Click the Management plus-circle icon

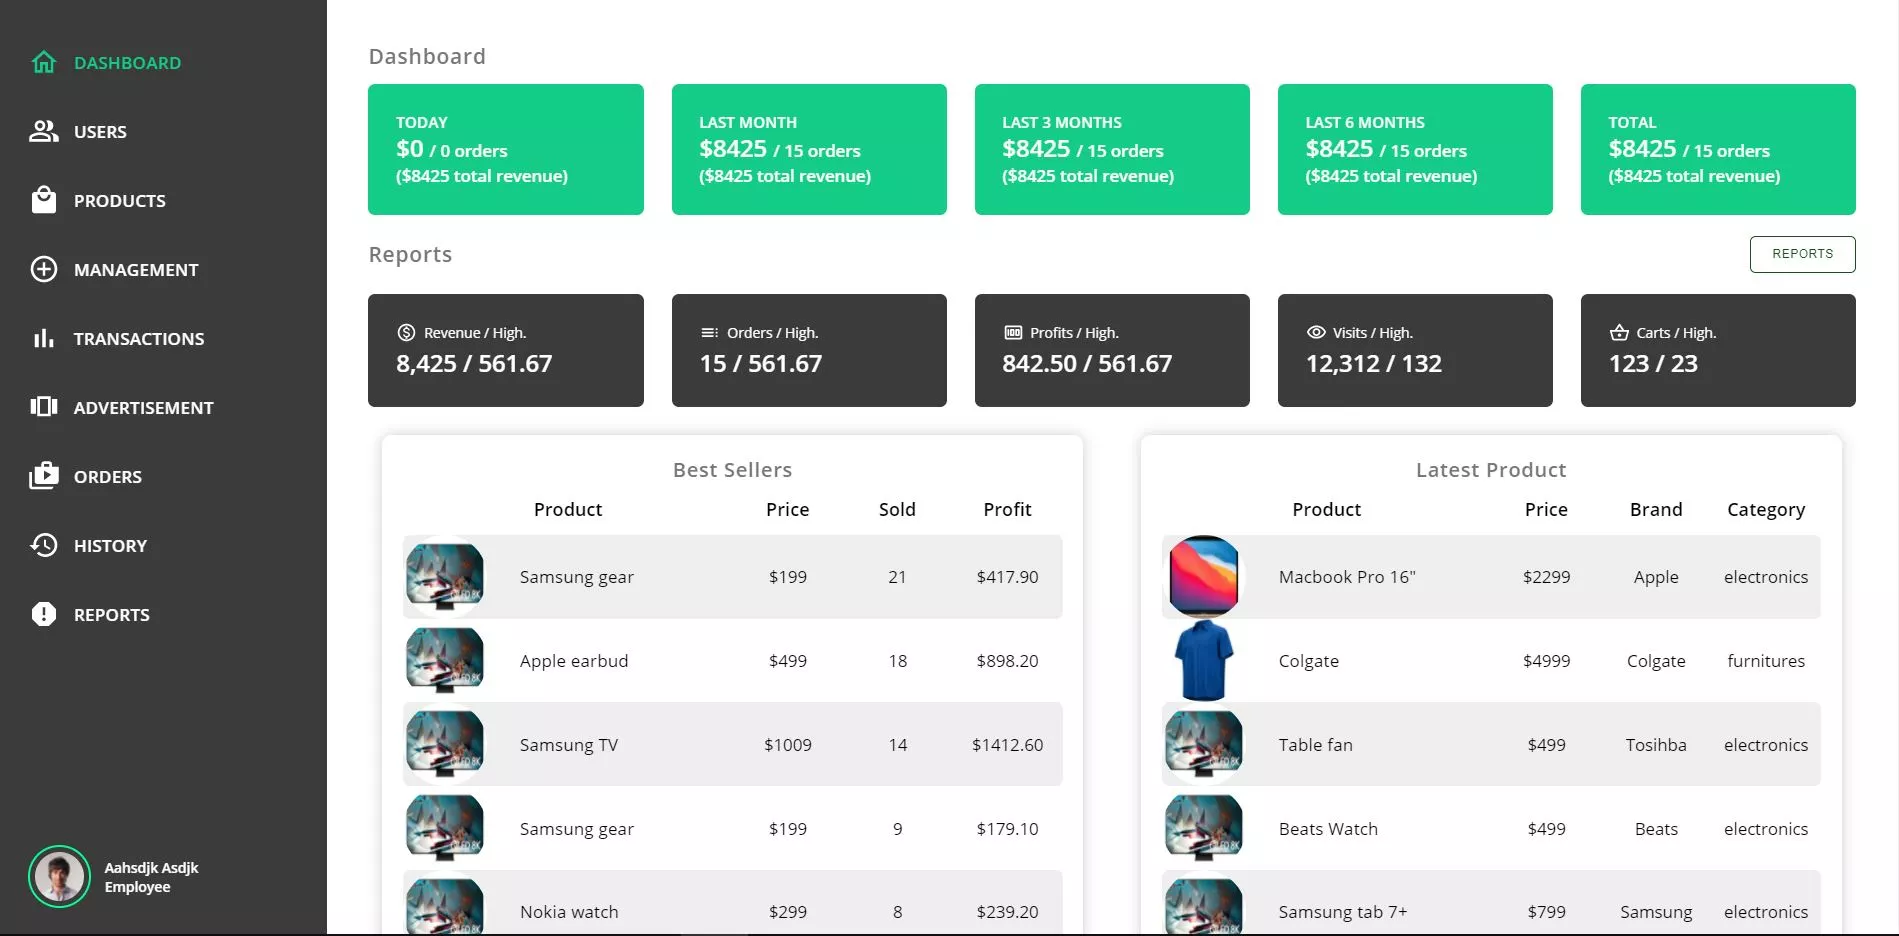coord(44,270)
